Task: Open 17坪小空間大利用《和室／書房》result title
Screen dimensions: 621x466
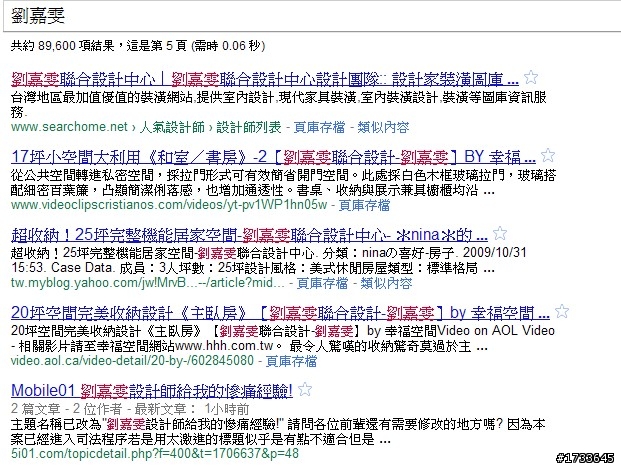Action: pyautogui.click(x=273, y=158)
